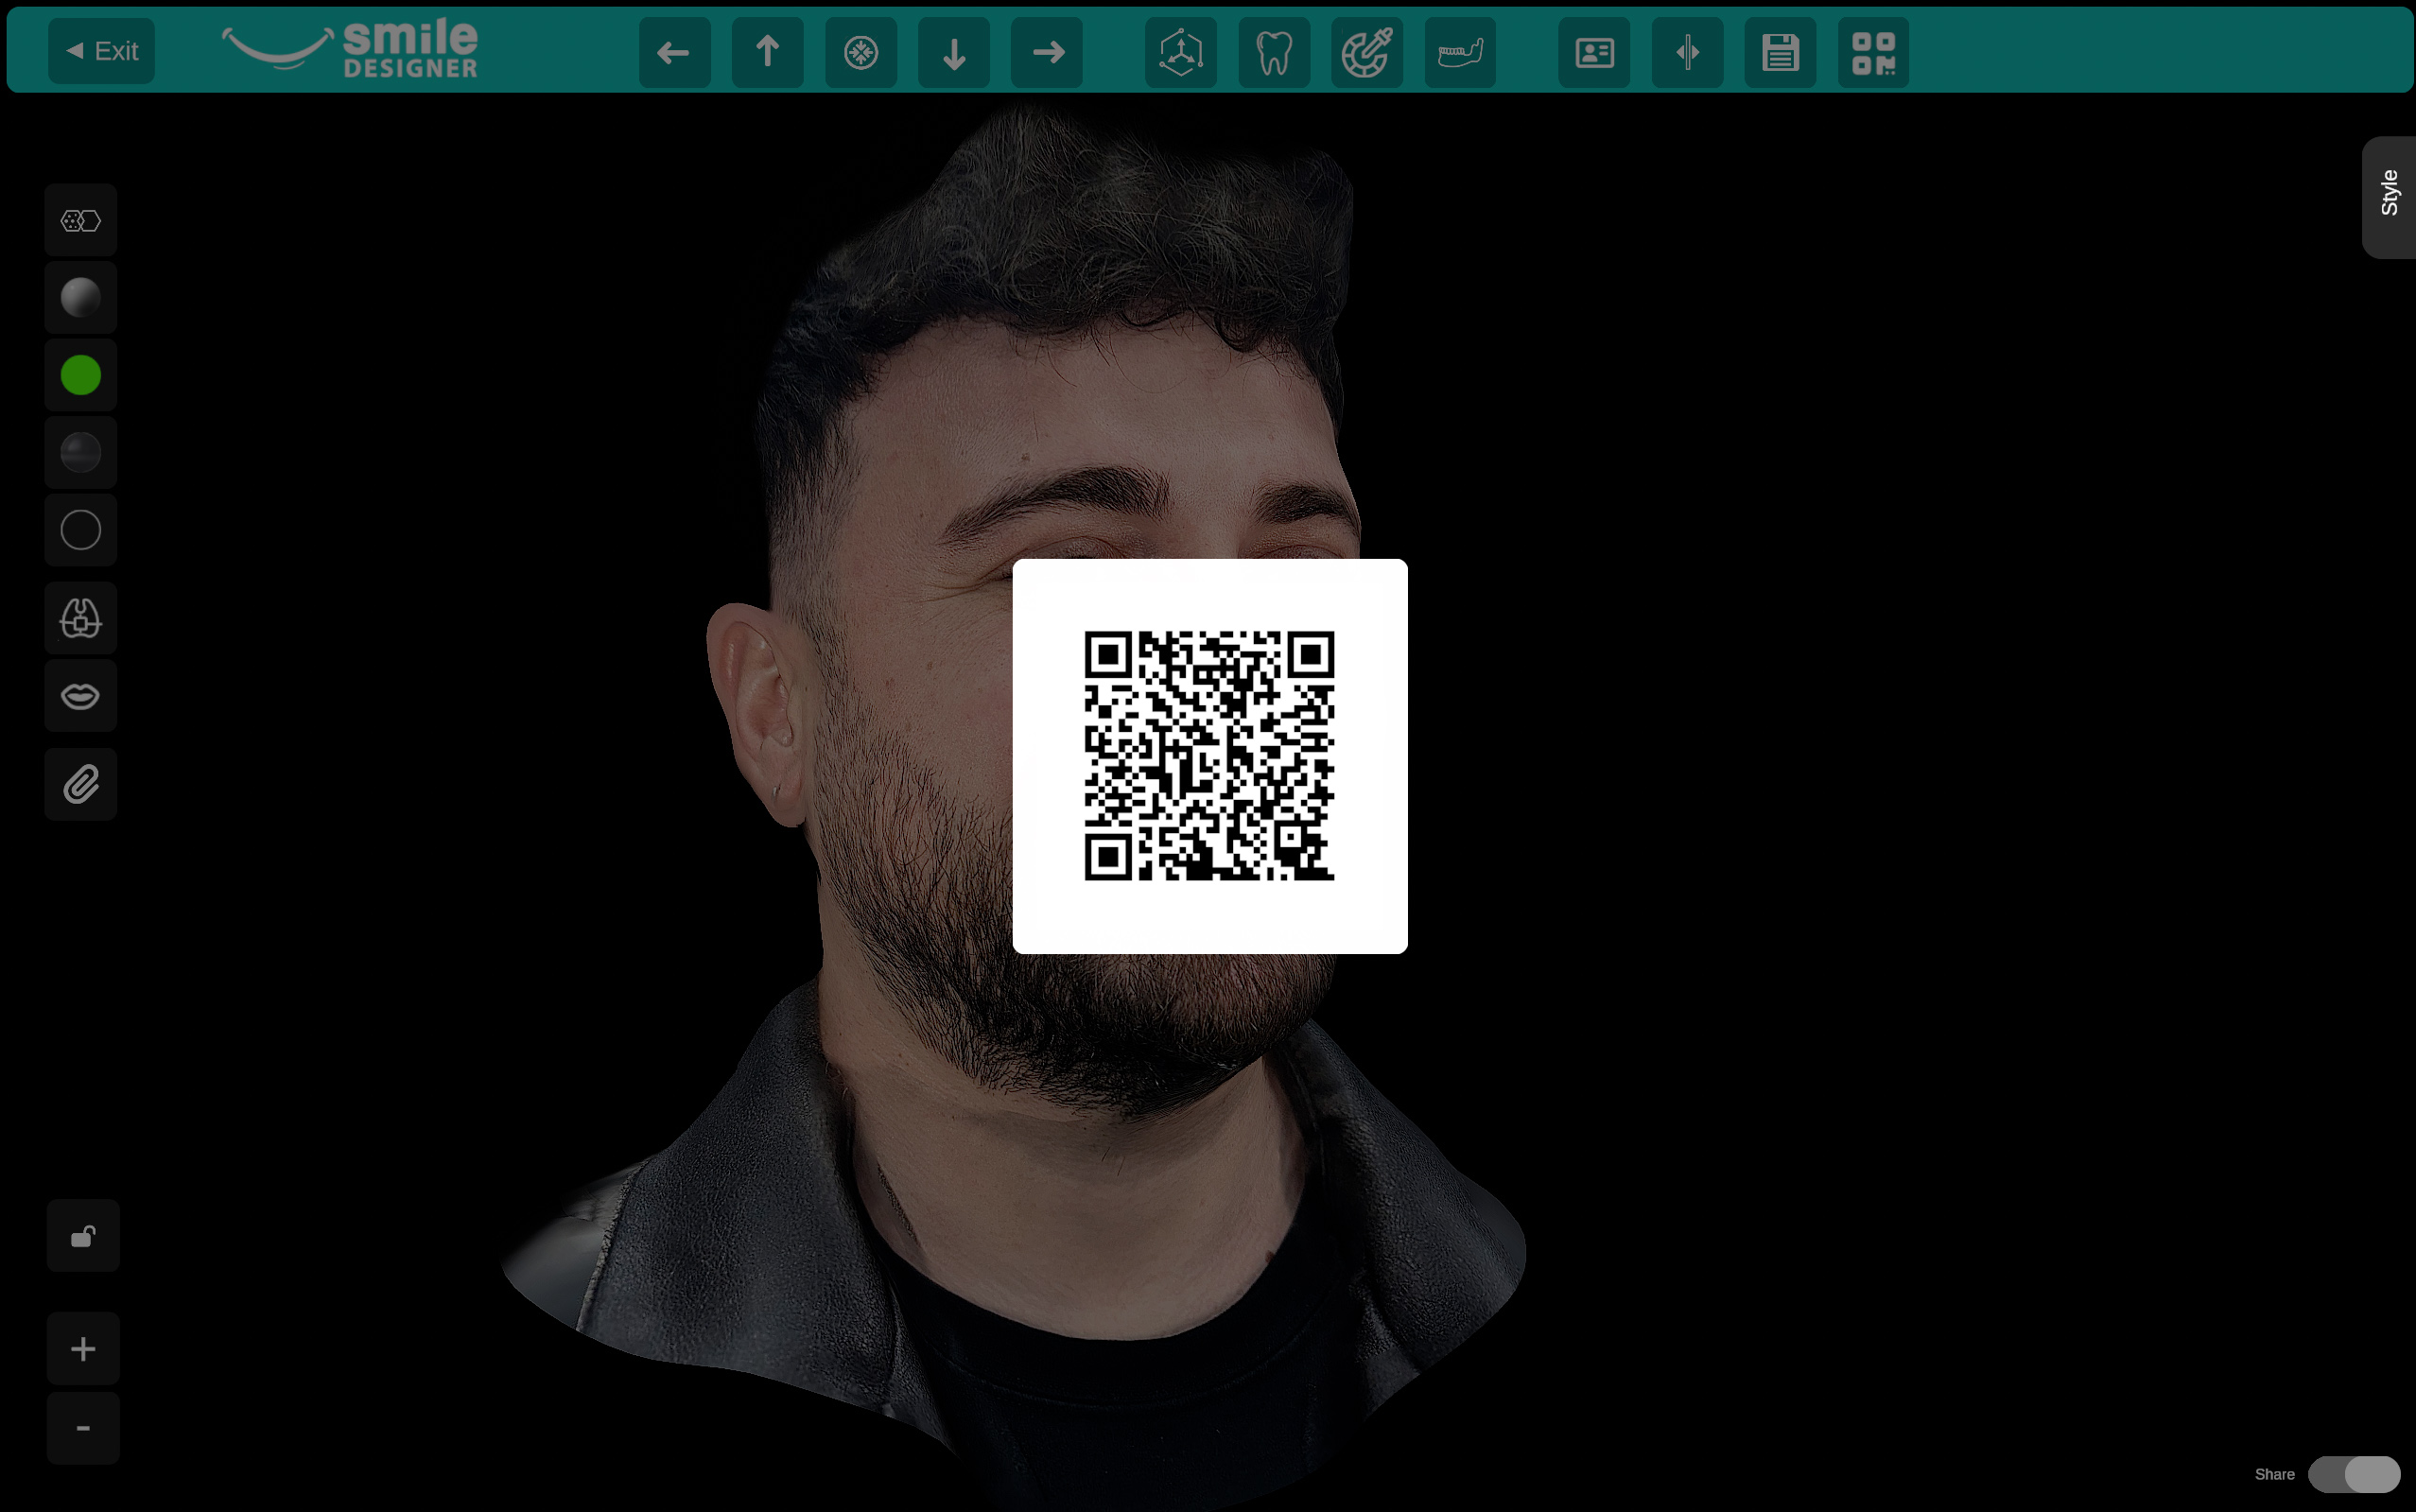2416x1512 pixels.
Task: Toggle the unlock padlock icon
Action: click(x=83, y=1236)
